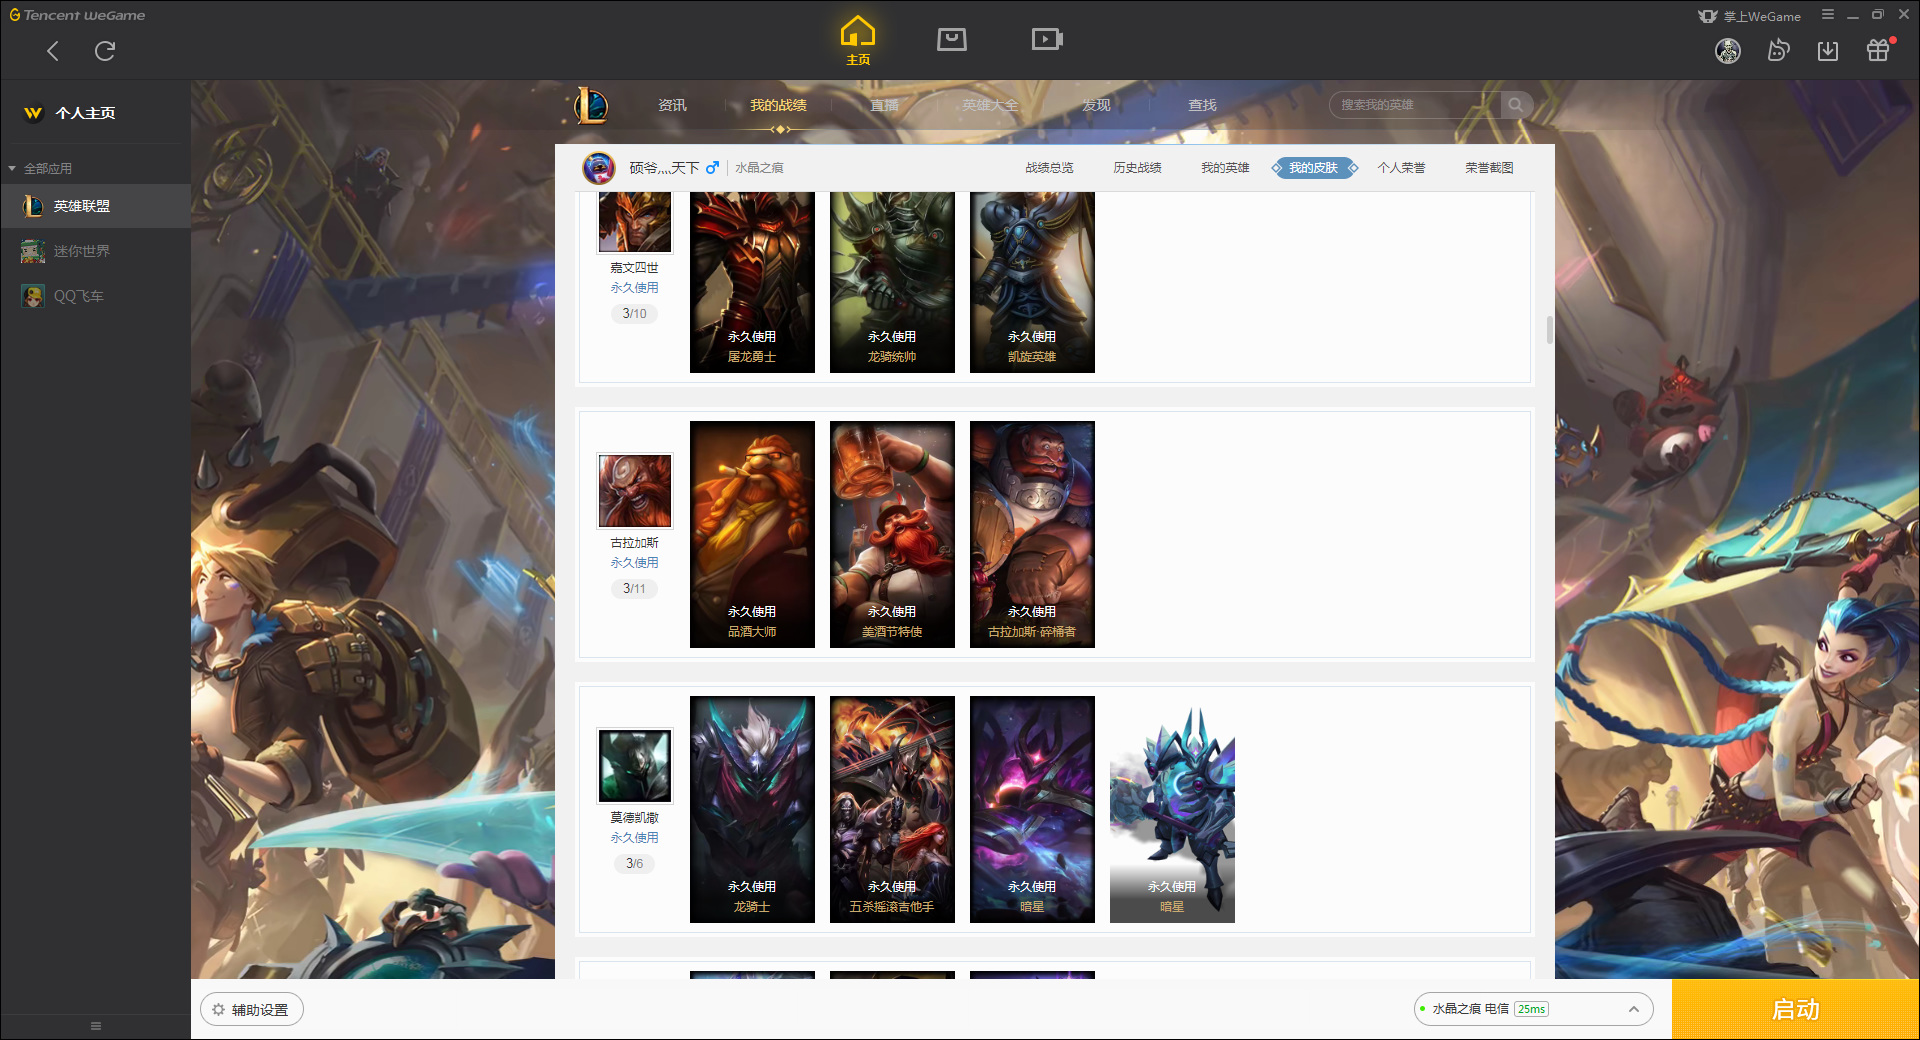Click the 嘉文四世 champion portrait
The image size is (1920, 1040).
[635, 222]
